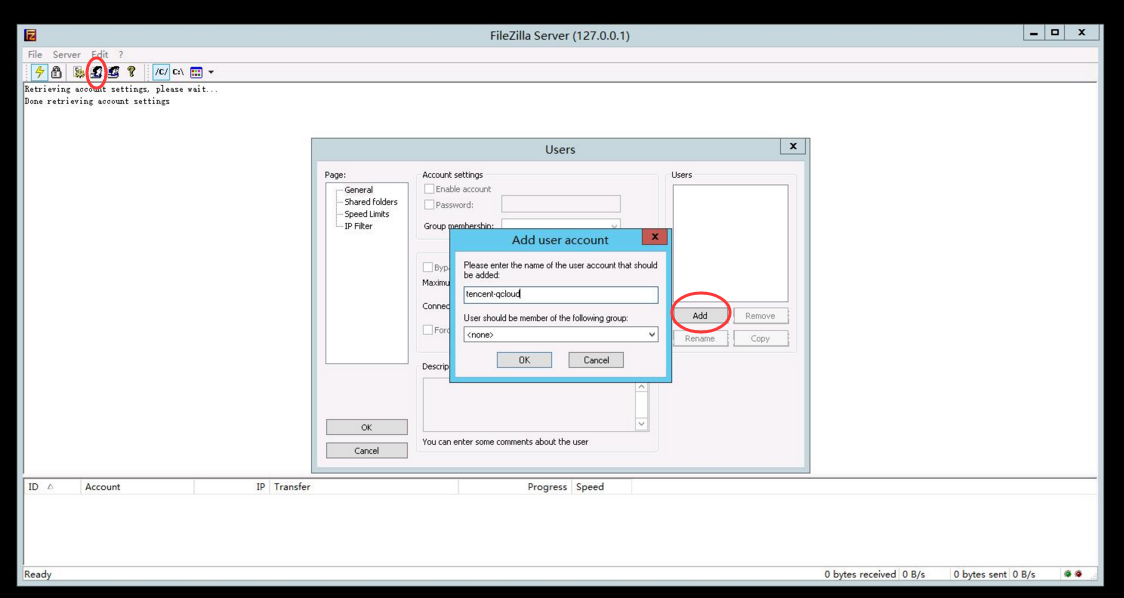Select the /C/ path display icon
1124x598 pixels.
pyautogui.click(x=161, y=72)
